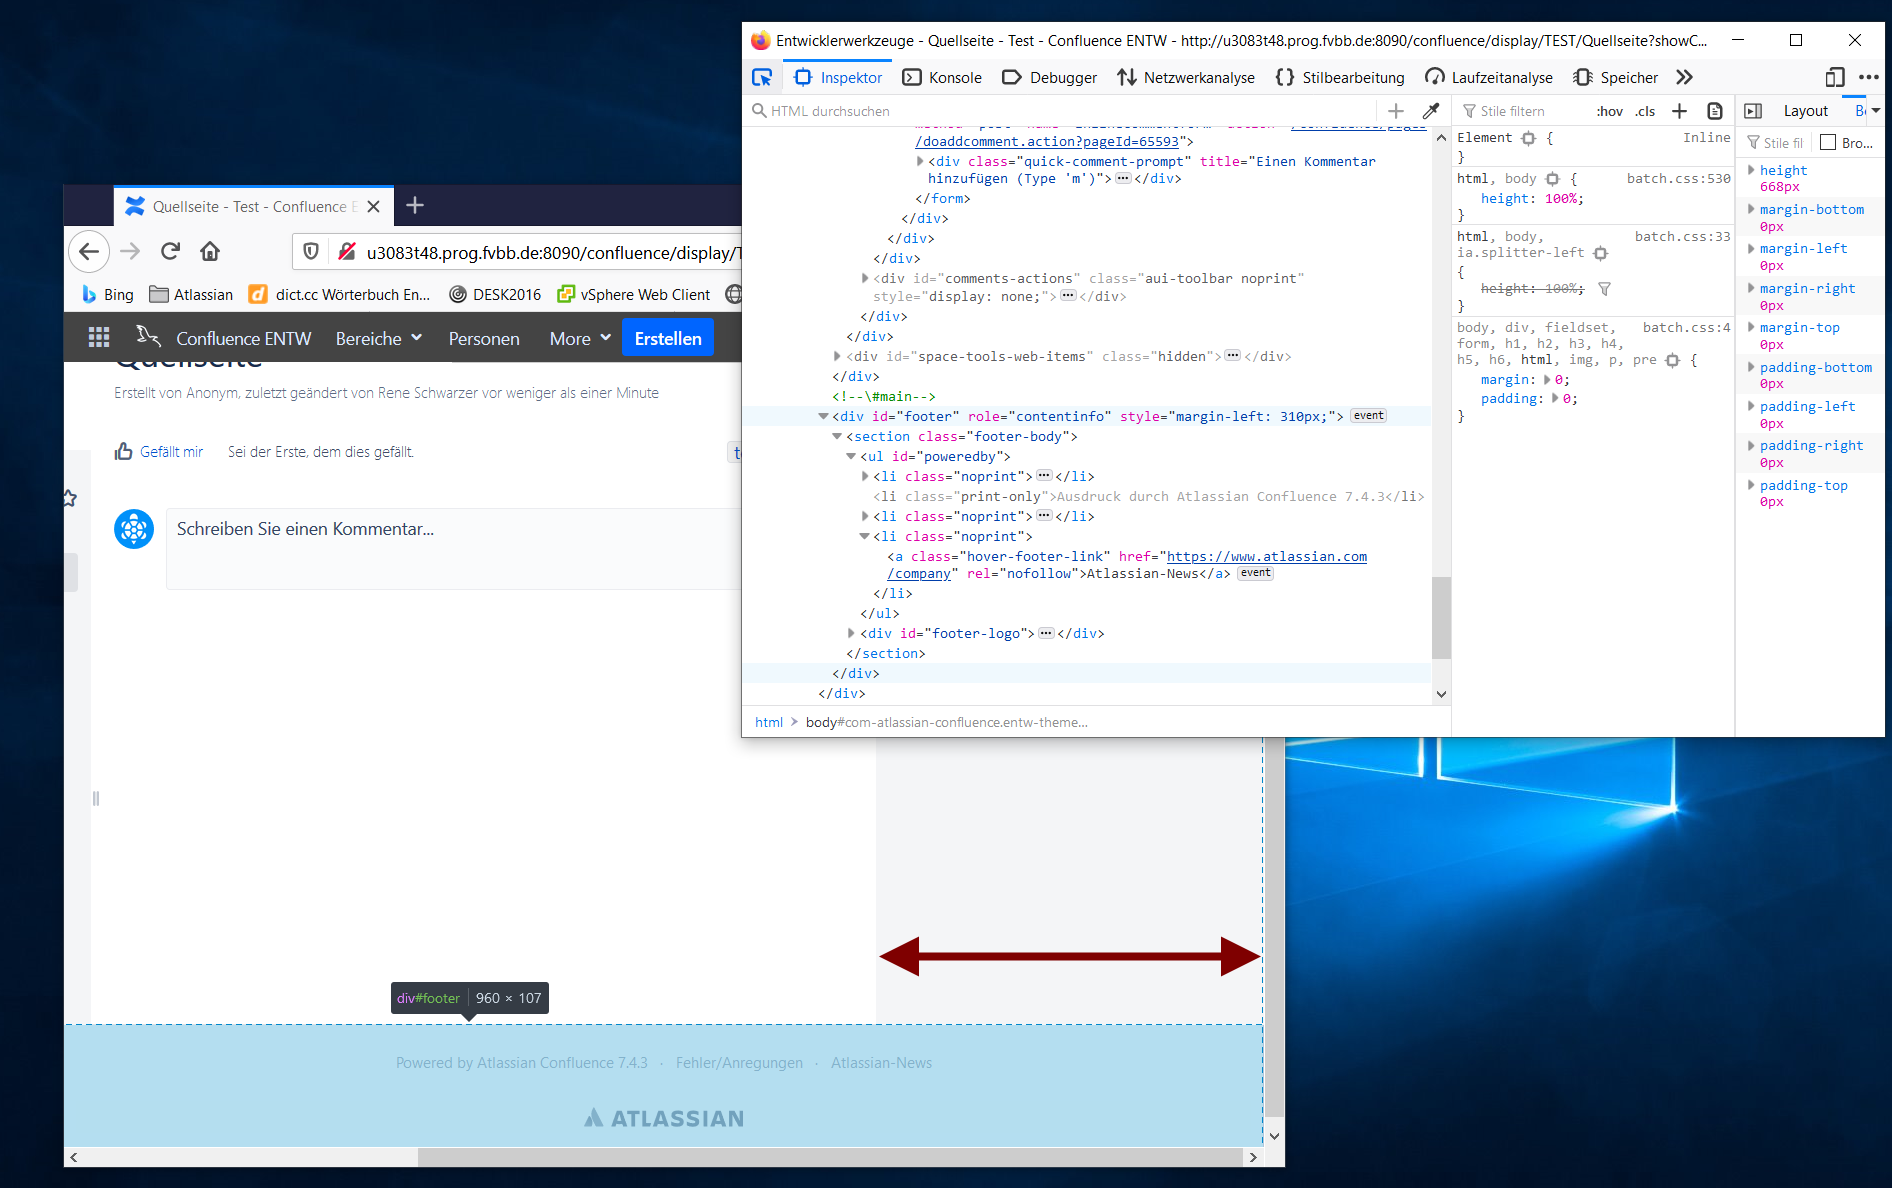This screenshot has width=1892, height=1188.
Task: Expand the margin-bottom computed property
Action: pyautogui.click(x=1751, y=209)
